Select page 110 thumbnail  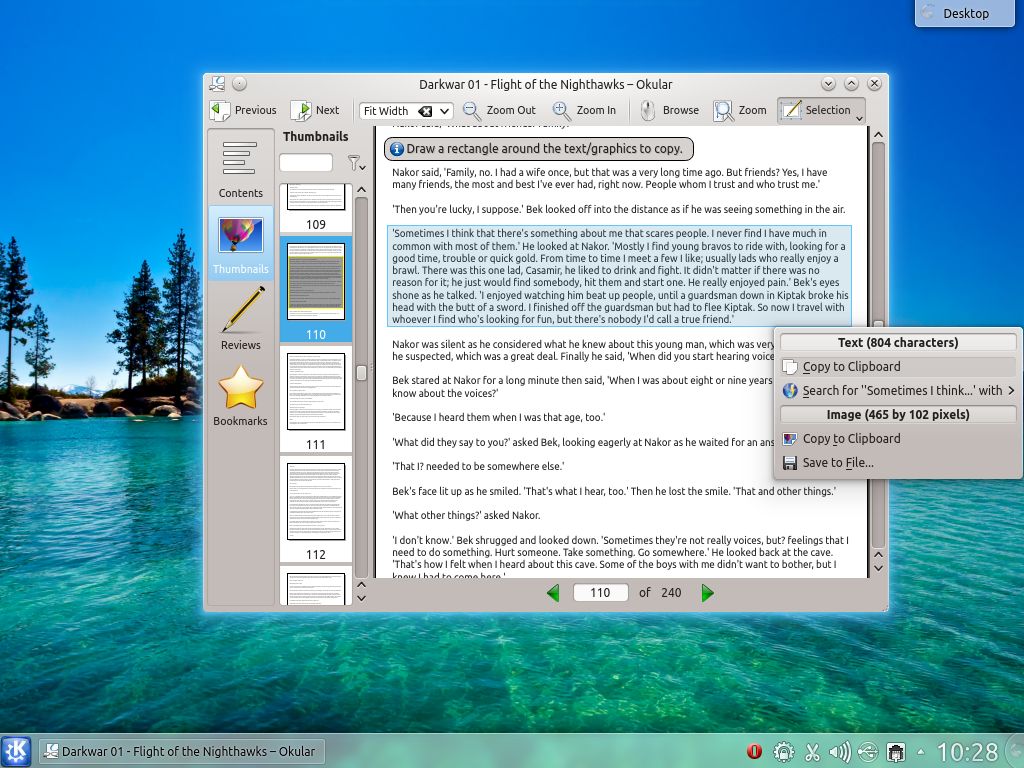(x=316, y=289)
